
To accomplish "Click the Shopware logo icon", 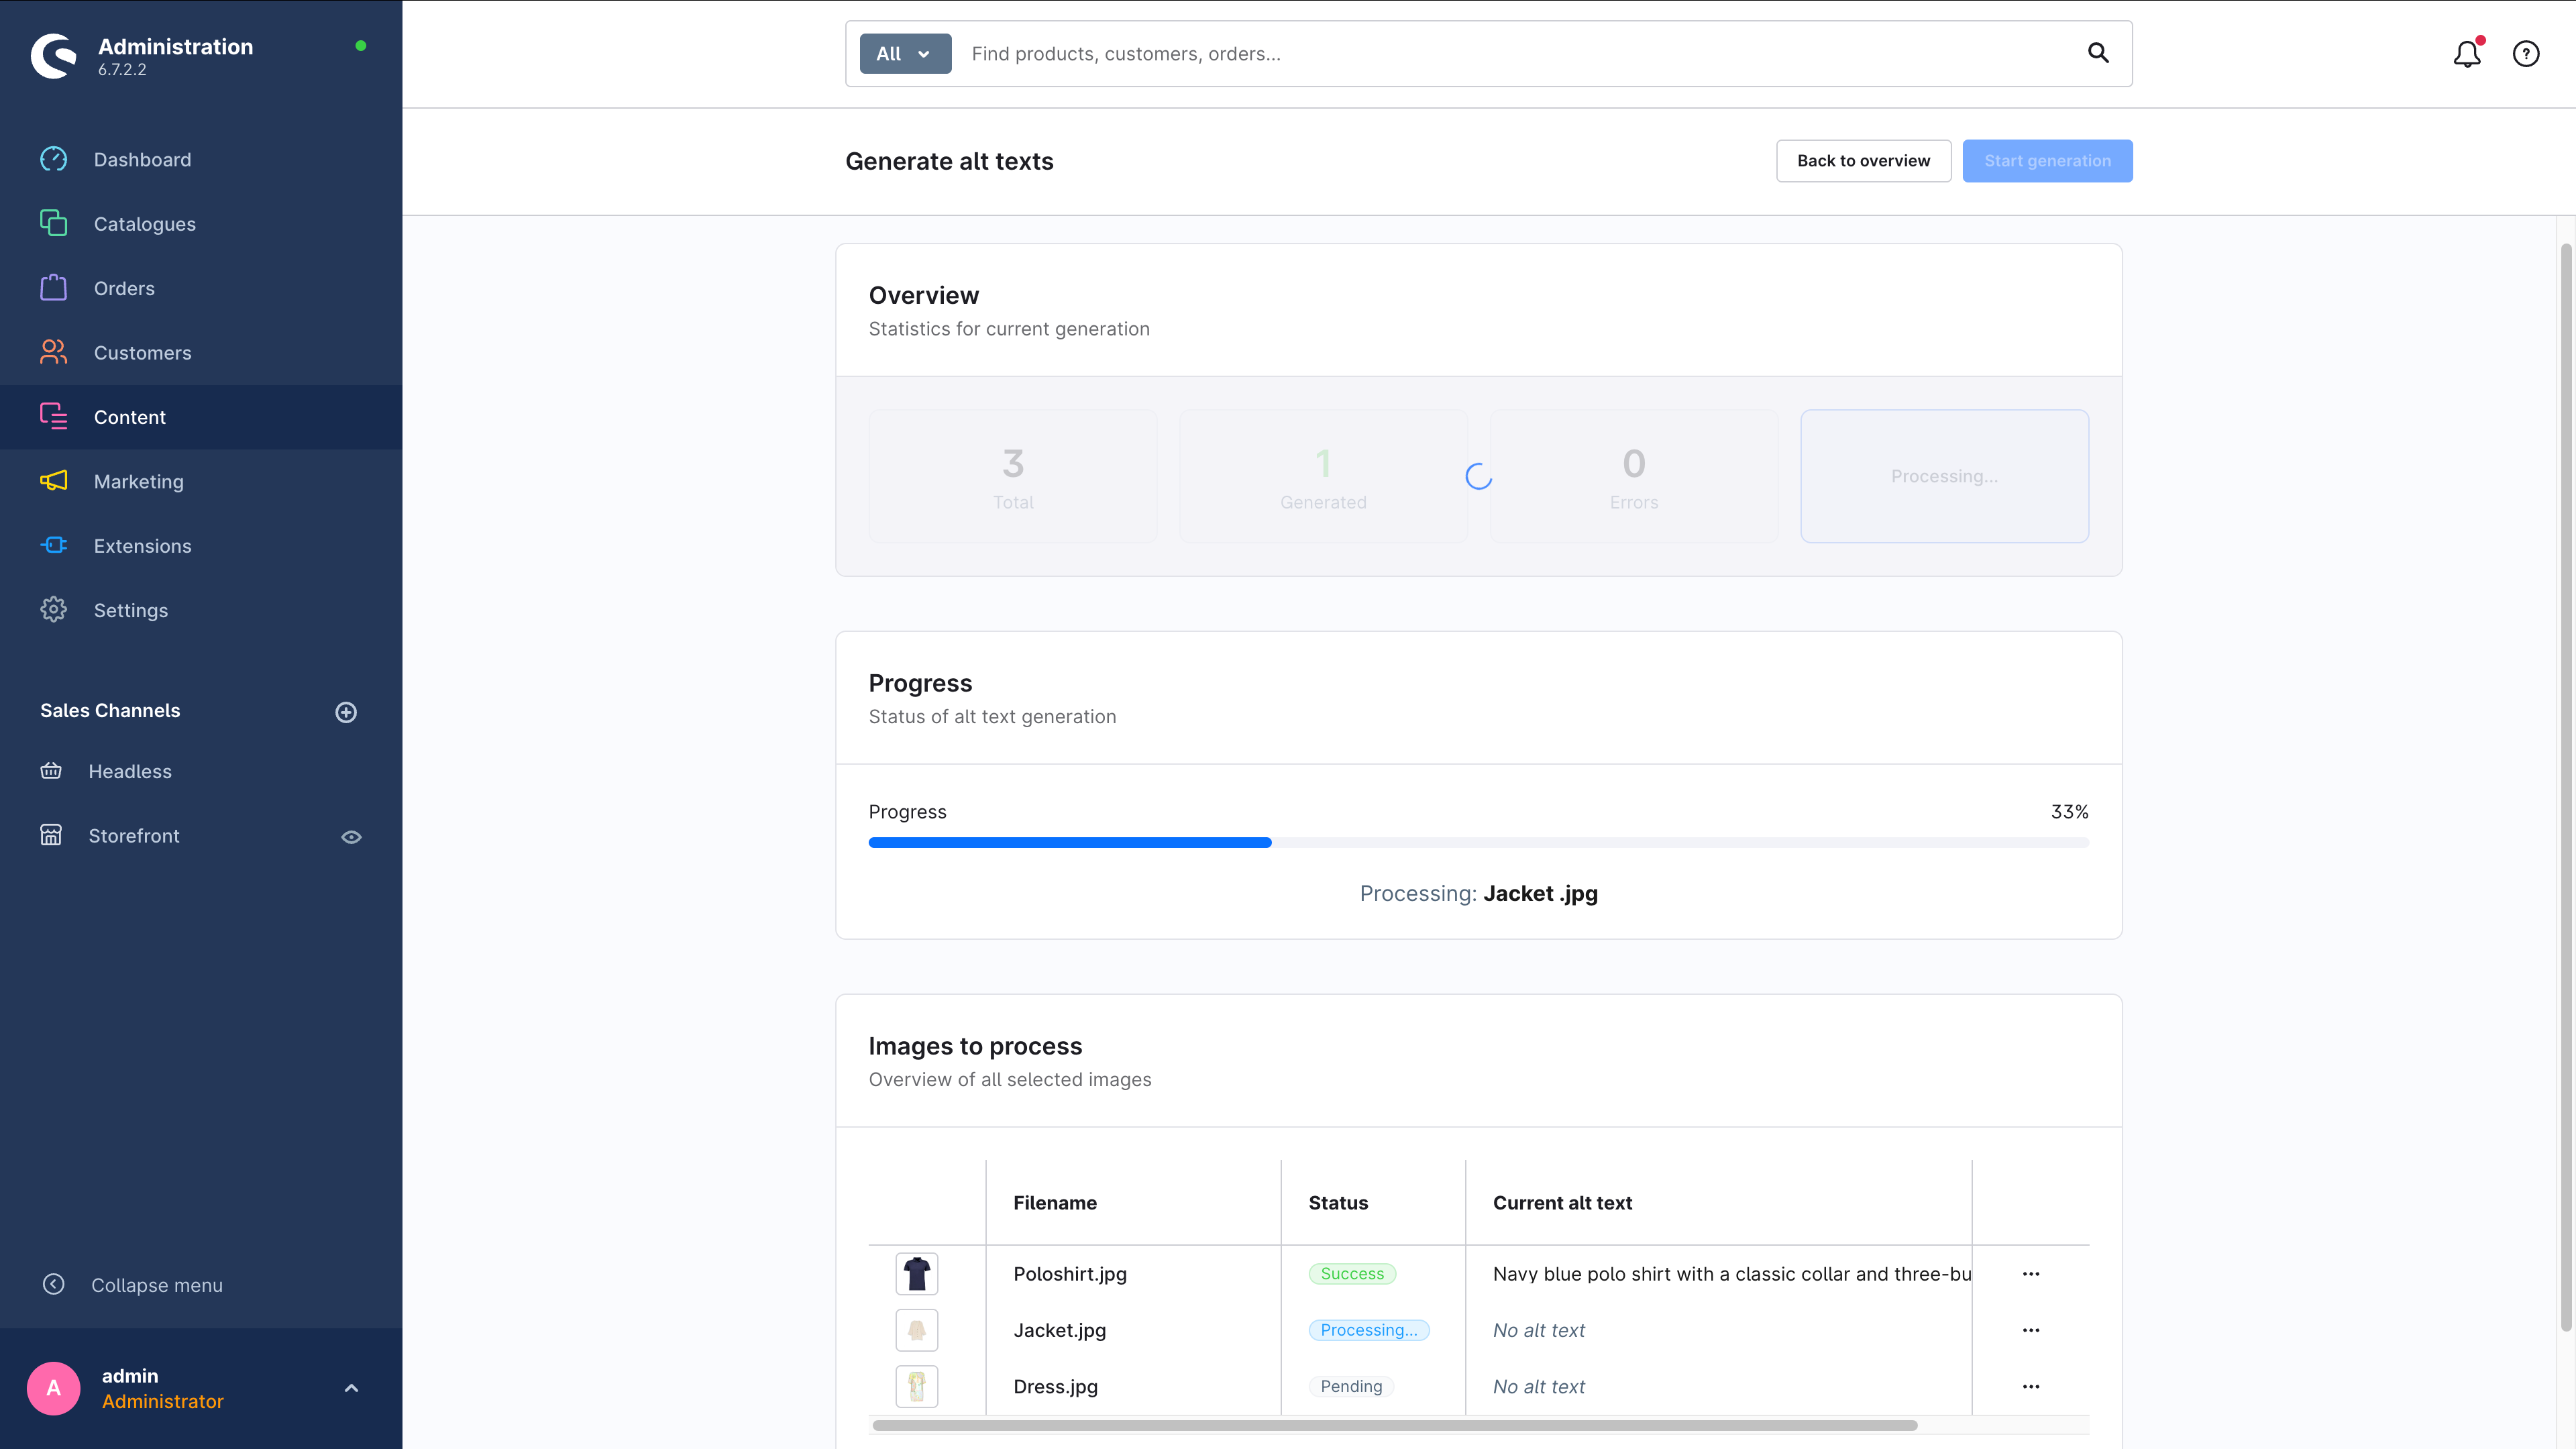I will pos(54,56).
